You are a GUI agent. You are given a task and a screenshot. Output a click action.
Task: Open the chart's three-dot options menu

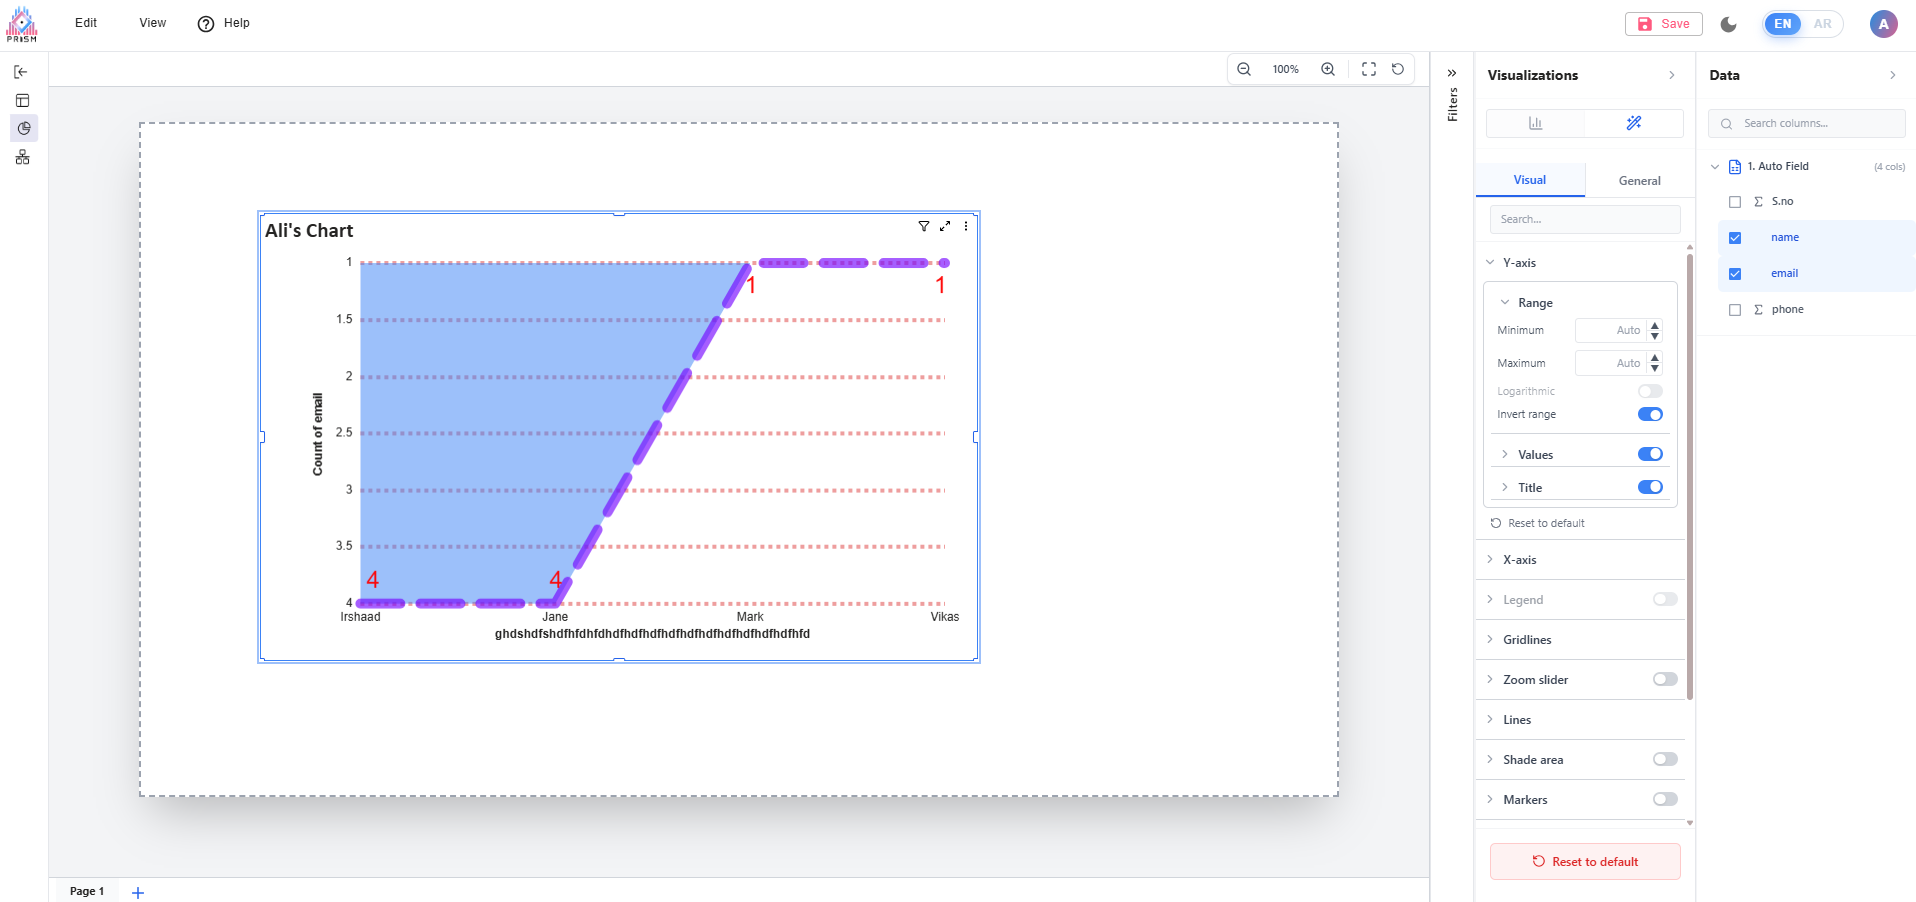click(x=966, y=226)
